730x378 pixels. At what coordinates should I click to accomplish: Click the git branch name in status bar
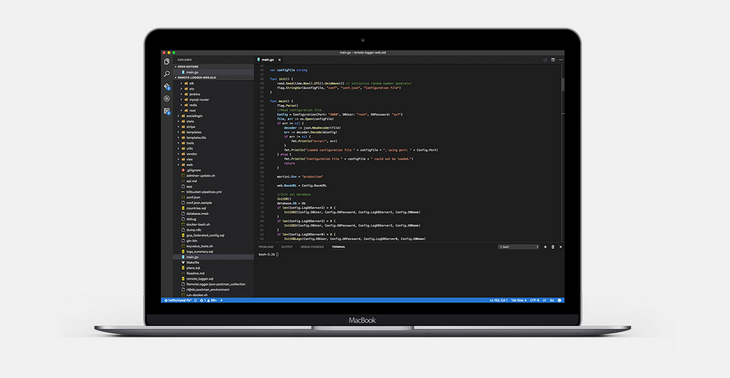(x=179, y=300)
